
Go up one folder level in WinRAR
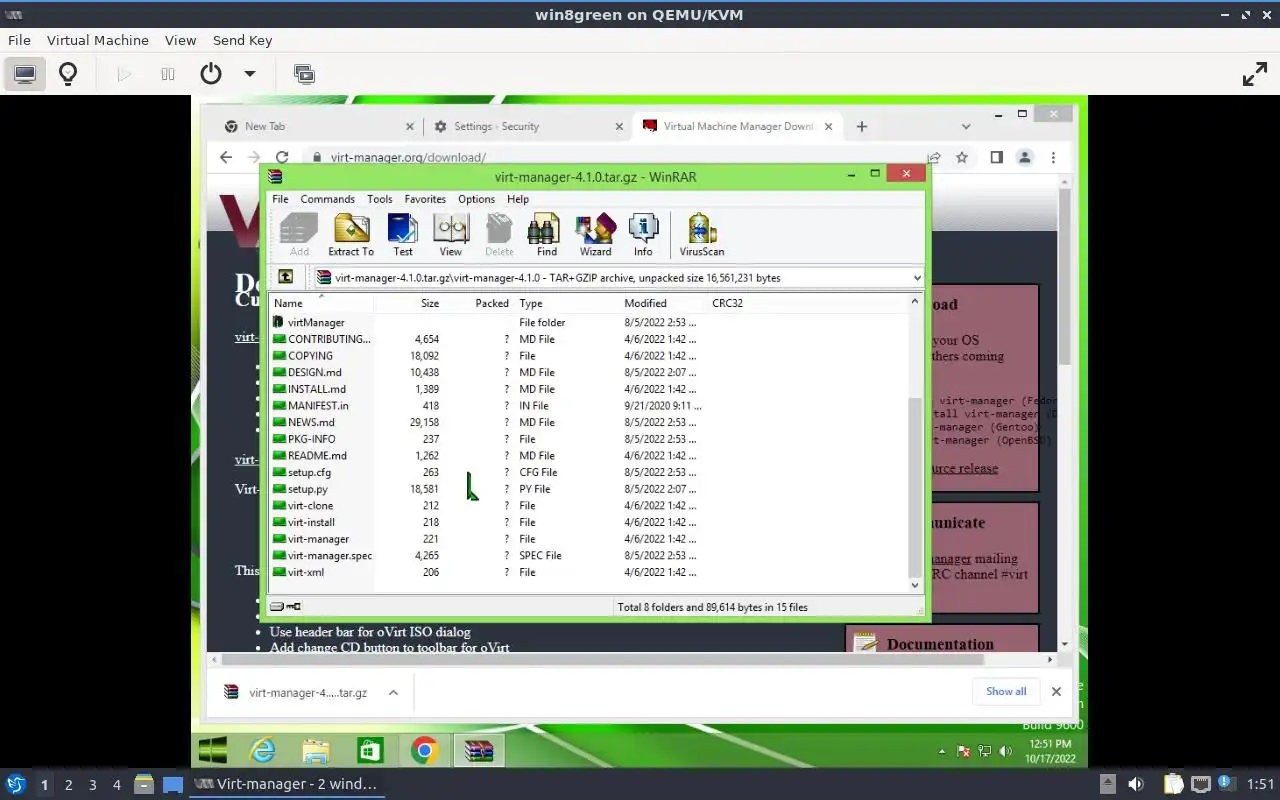[286, 277]
